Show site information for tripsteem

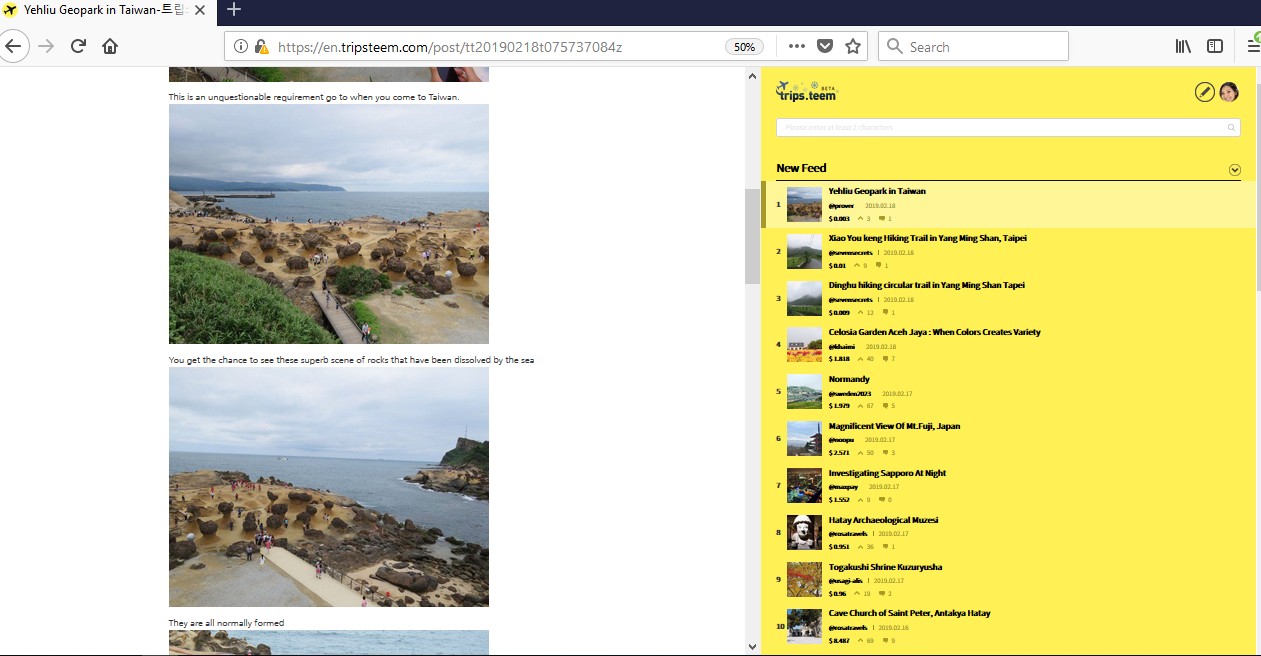pos(241,46)
